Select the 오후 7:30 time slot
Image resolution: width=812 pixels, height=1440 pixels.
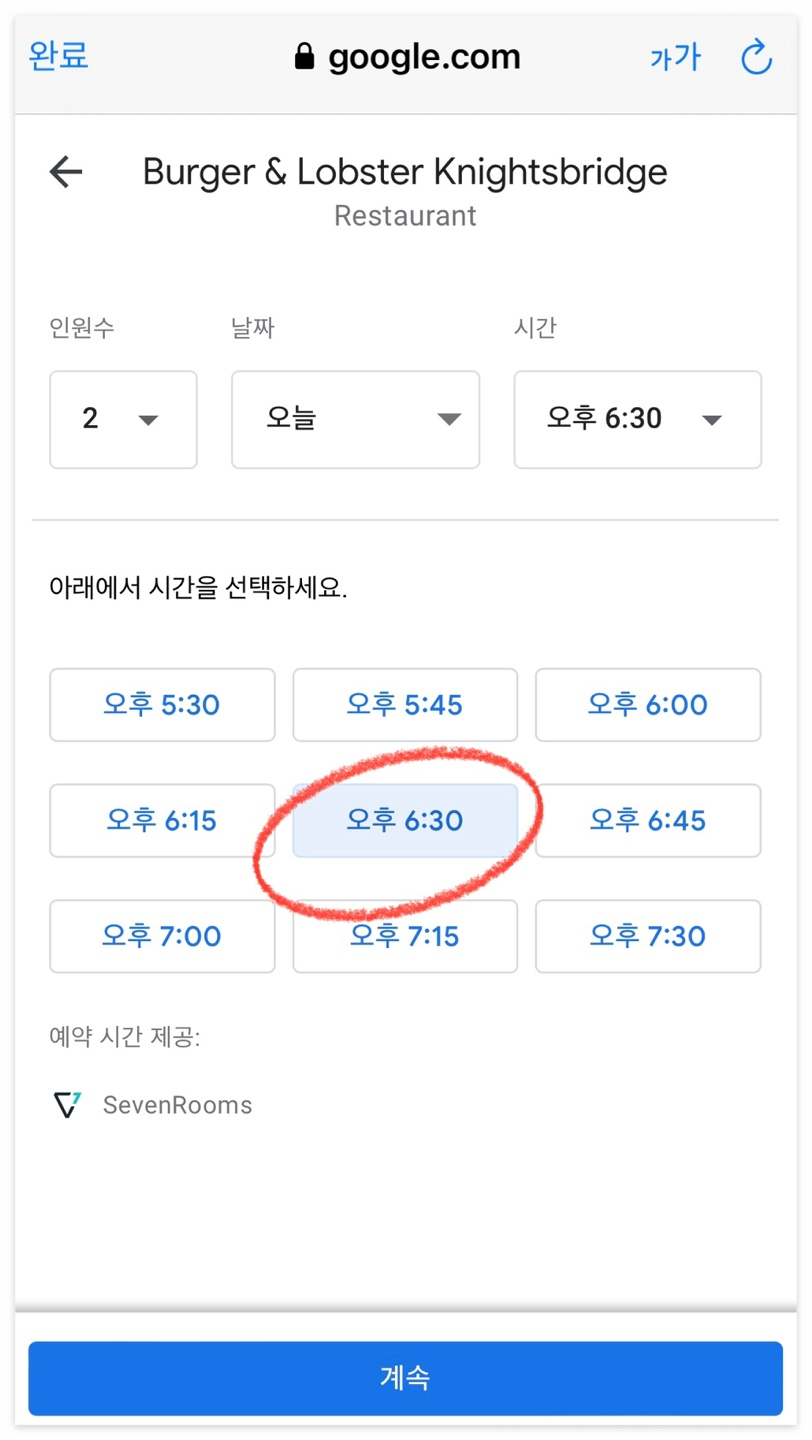pyautogui.click(x=648, y=937)
